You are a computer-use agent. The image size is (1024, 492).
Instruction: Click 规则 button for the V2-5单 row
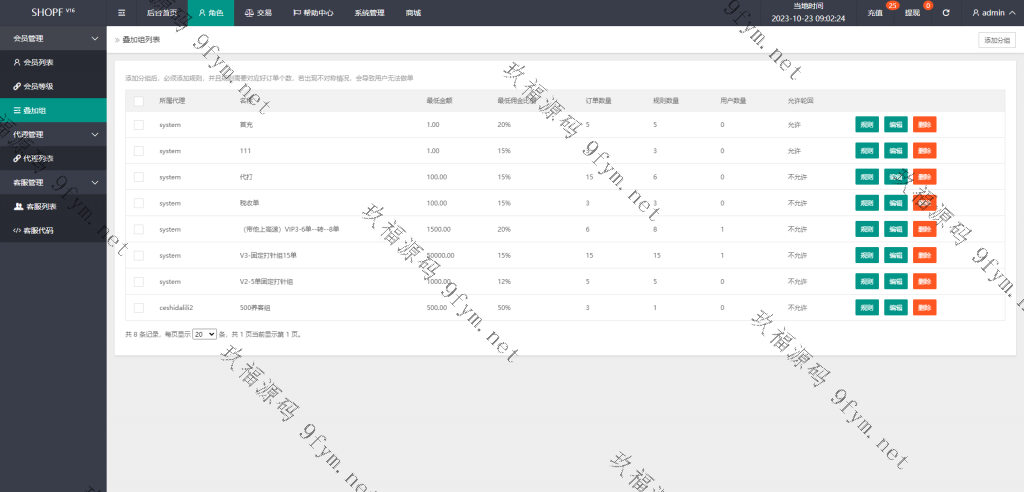[x=867, y=282]
